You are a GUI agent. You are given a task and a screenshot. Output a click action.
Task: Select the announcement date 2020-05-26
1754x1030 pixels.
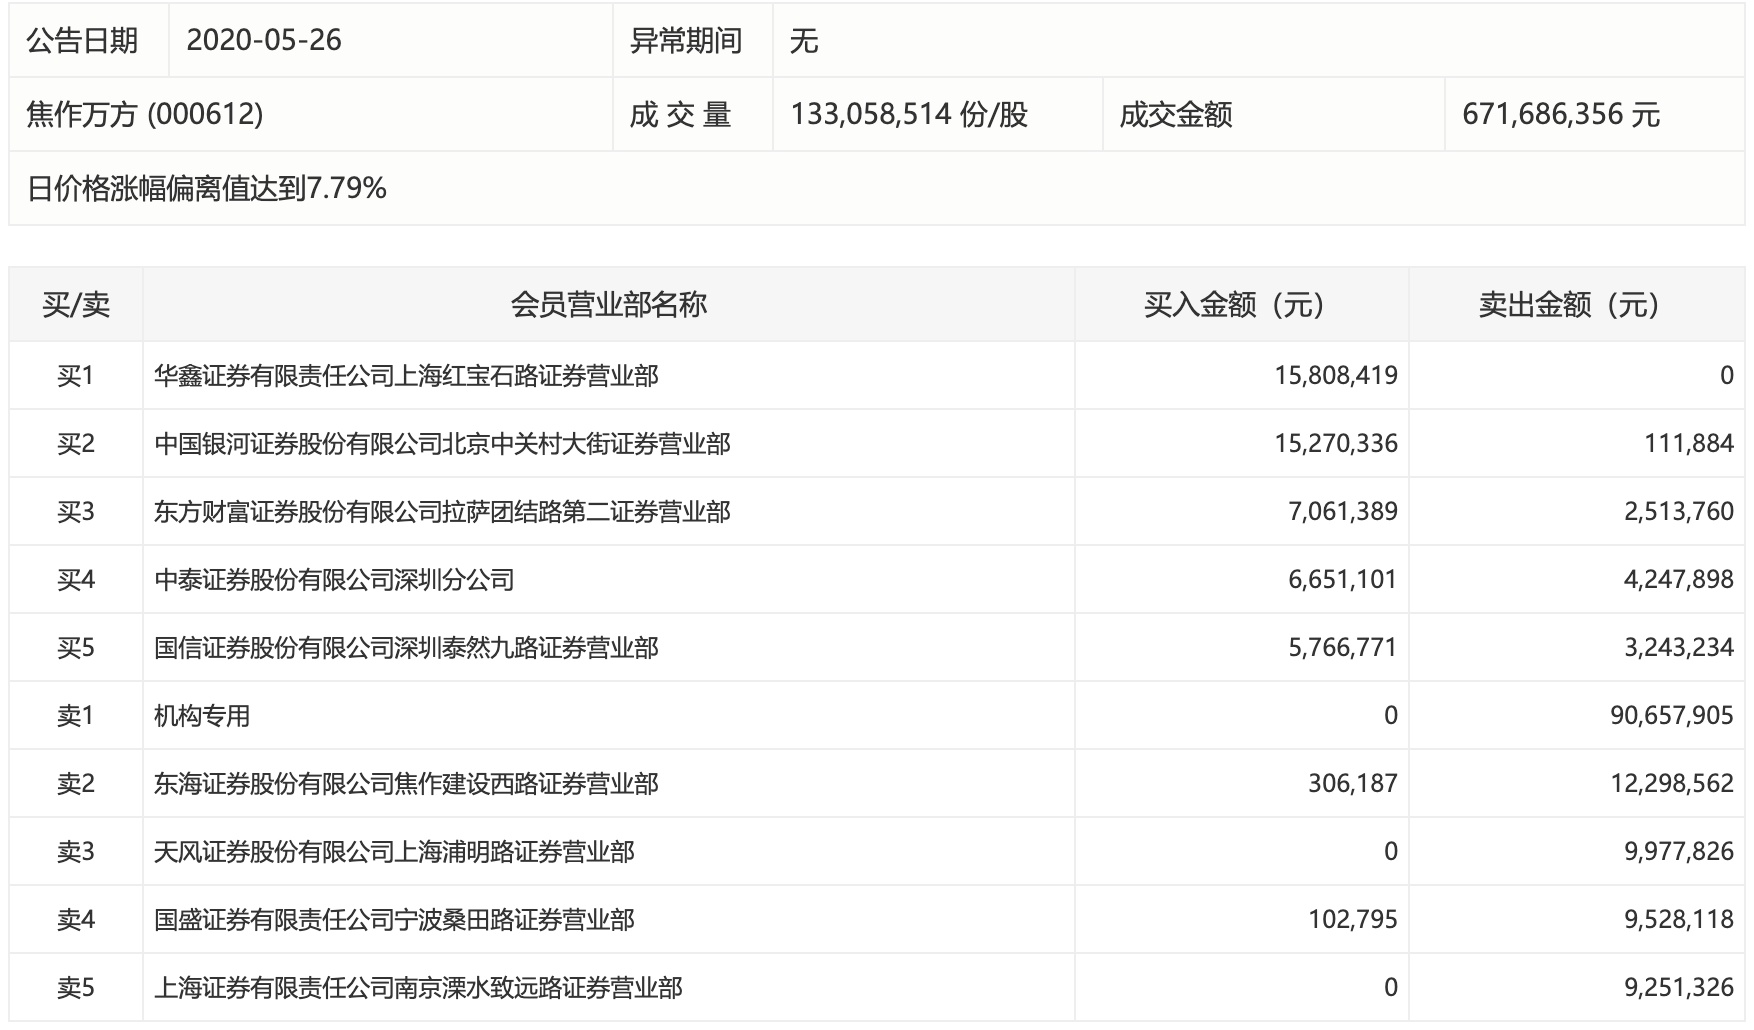point(264,41)
